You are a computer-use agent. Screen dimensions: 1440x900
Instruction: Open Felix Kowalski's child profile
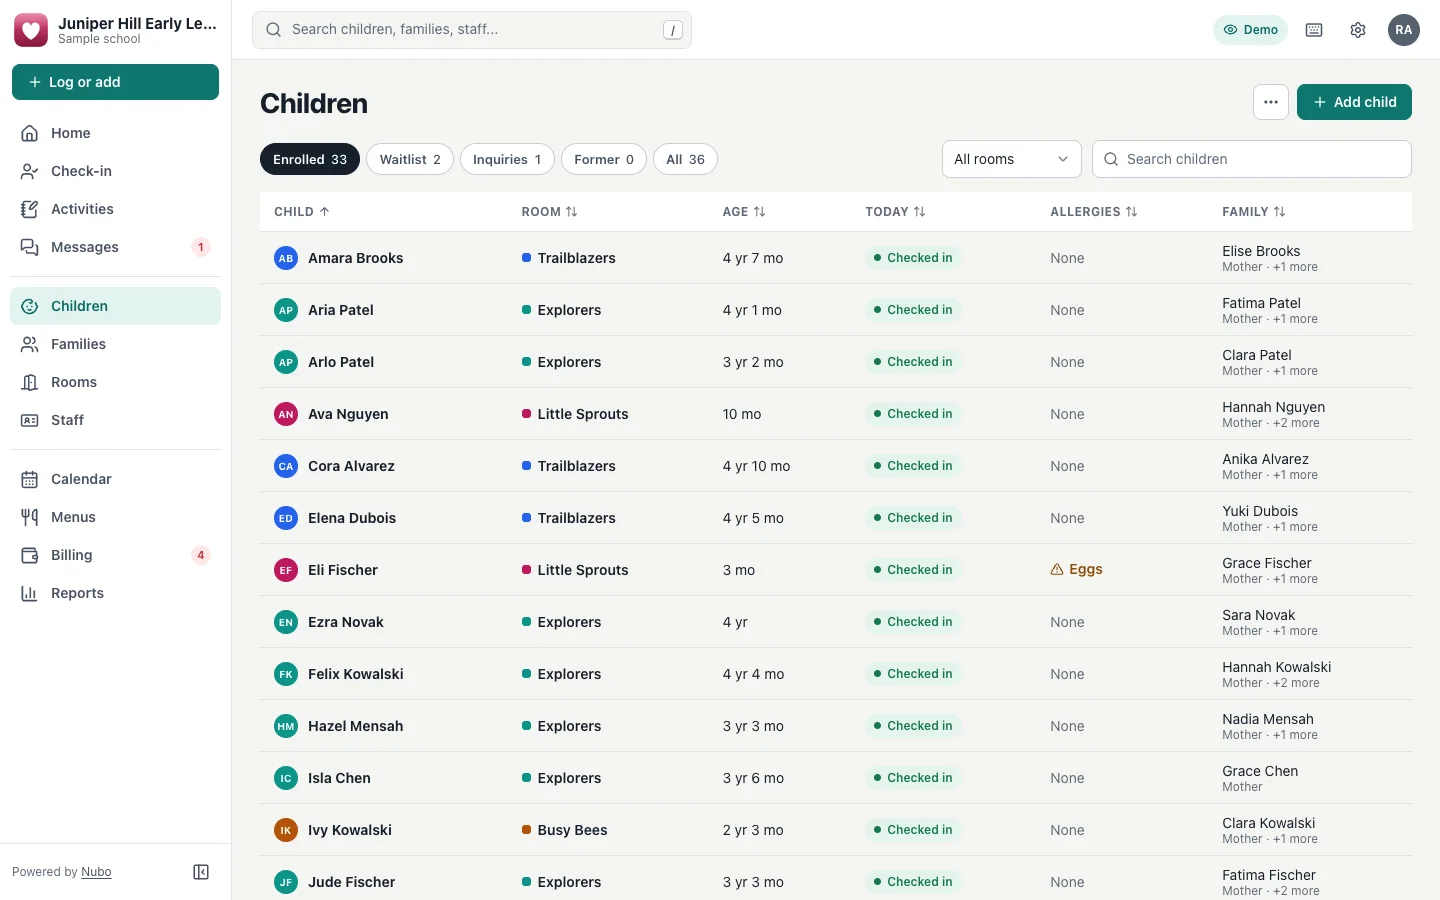click(x=356, y=674)
